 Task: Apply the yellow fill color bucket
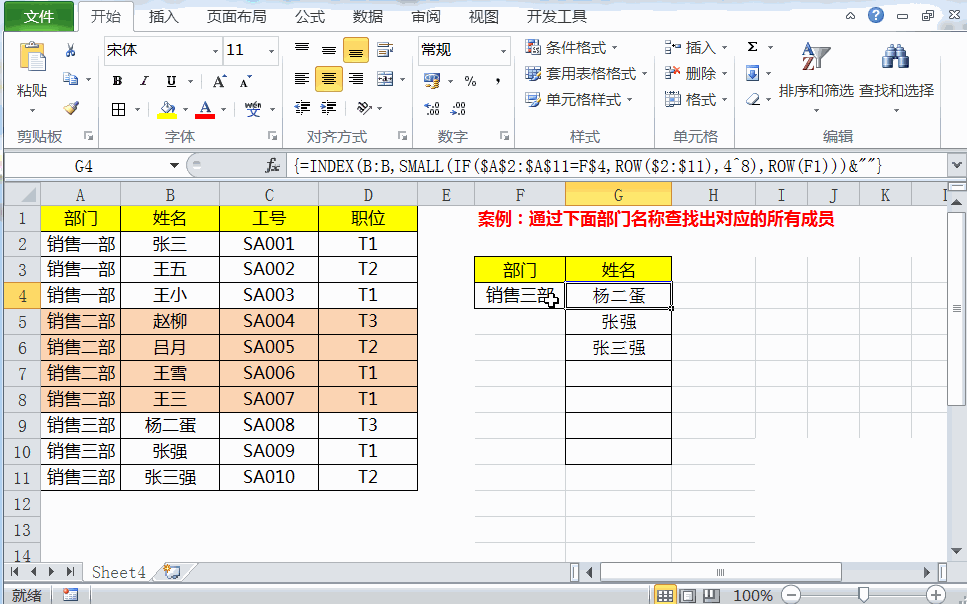(167, 109)
